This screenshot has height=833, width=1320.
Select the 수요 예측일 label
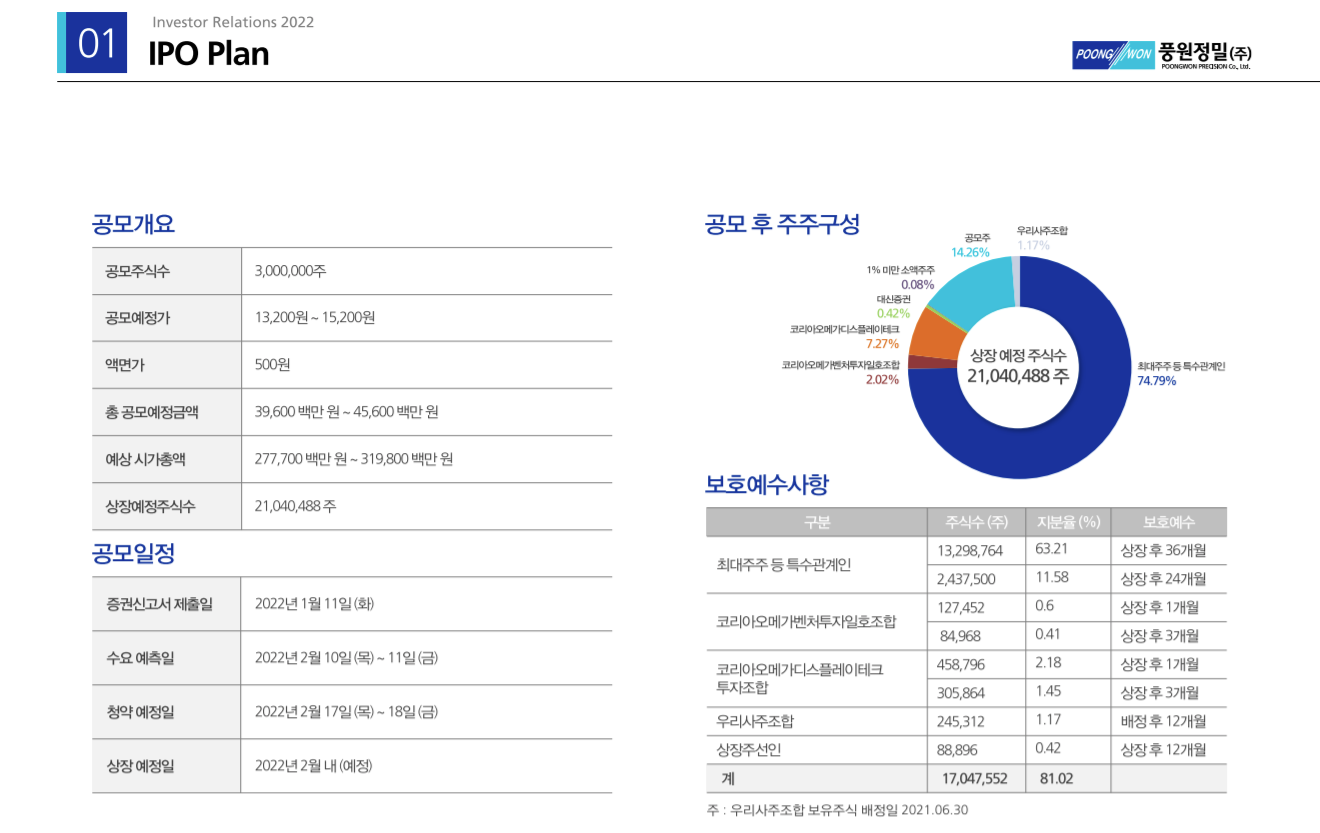[140, 658]
